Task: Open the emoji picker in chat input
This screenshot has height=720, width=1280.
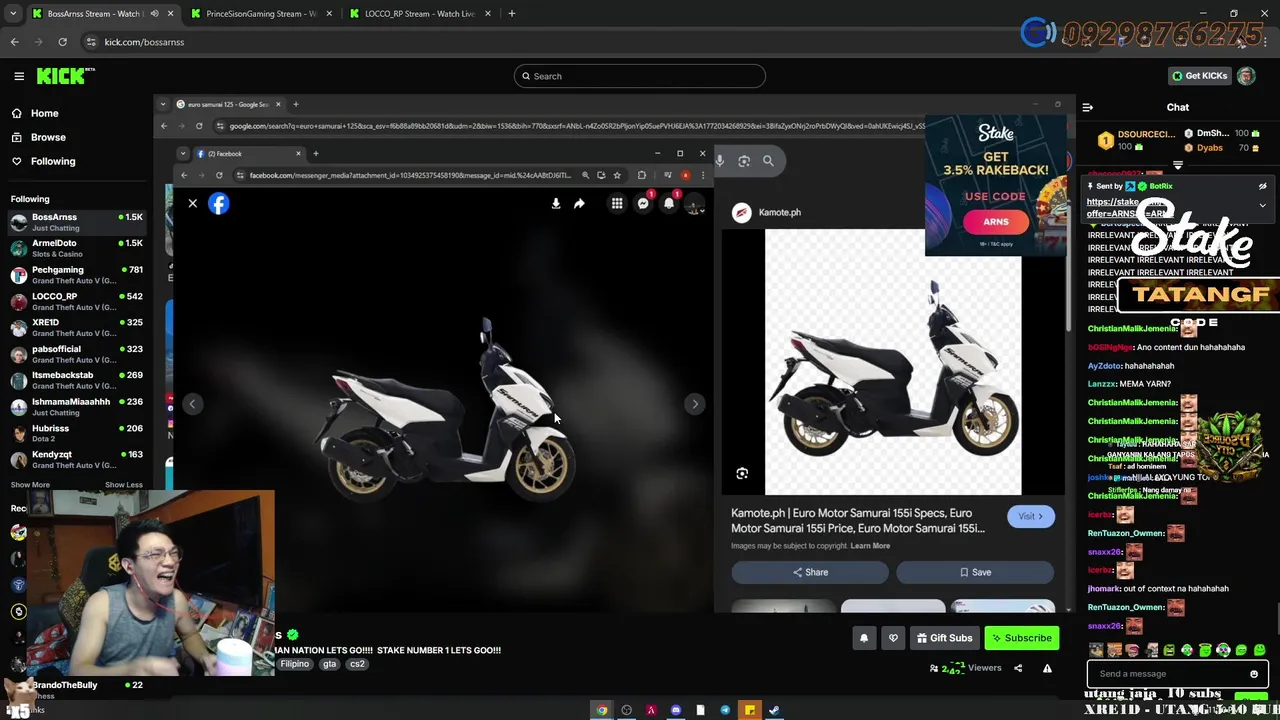Action: [1254, 674]
